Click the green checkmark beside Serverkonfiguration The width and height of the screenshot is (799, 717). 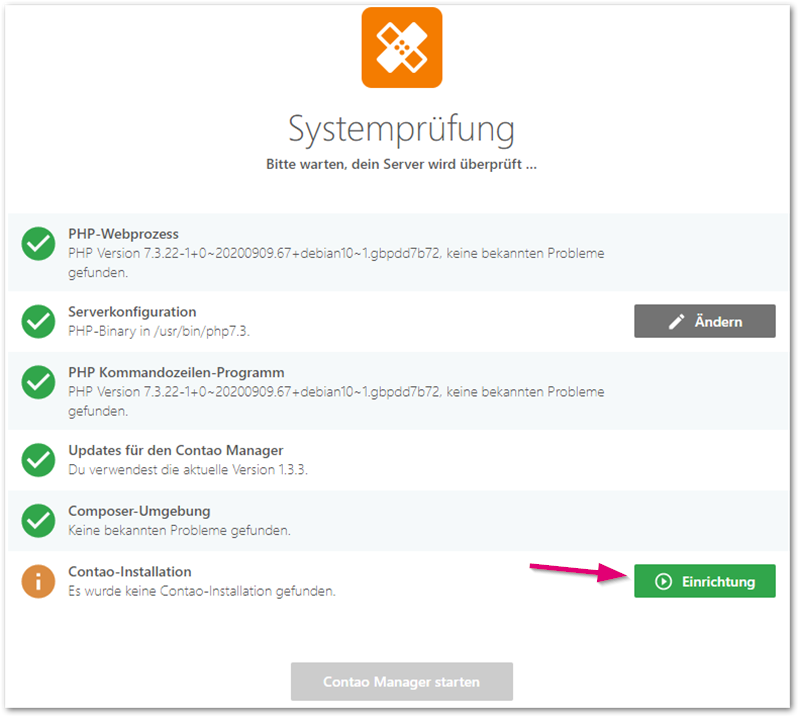coord(39,321)
